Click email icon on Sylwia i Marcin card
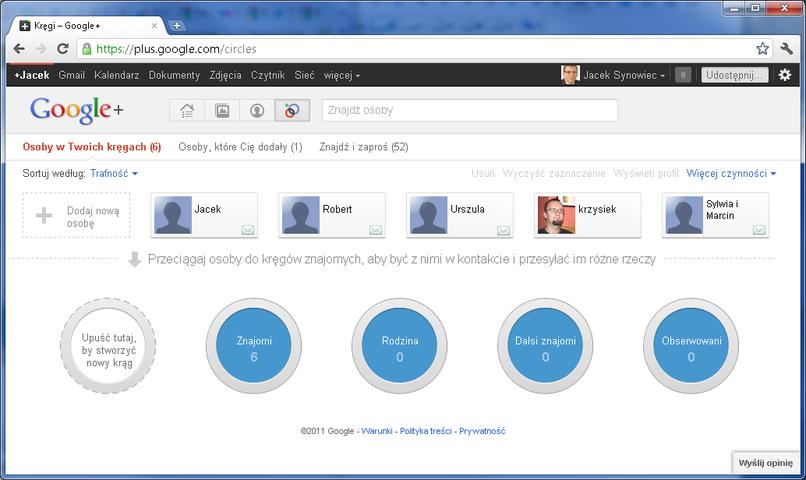The width and height of the screenshot is (806, 480). point(759,230)
